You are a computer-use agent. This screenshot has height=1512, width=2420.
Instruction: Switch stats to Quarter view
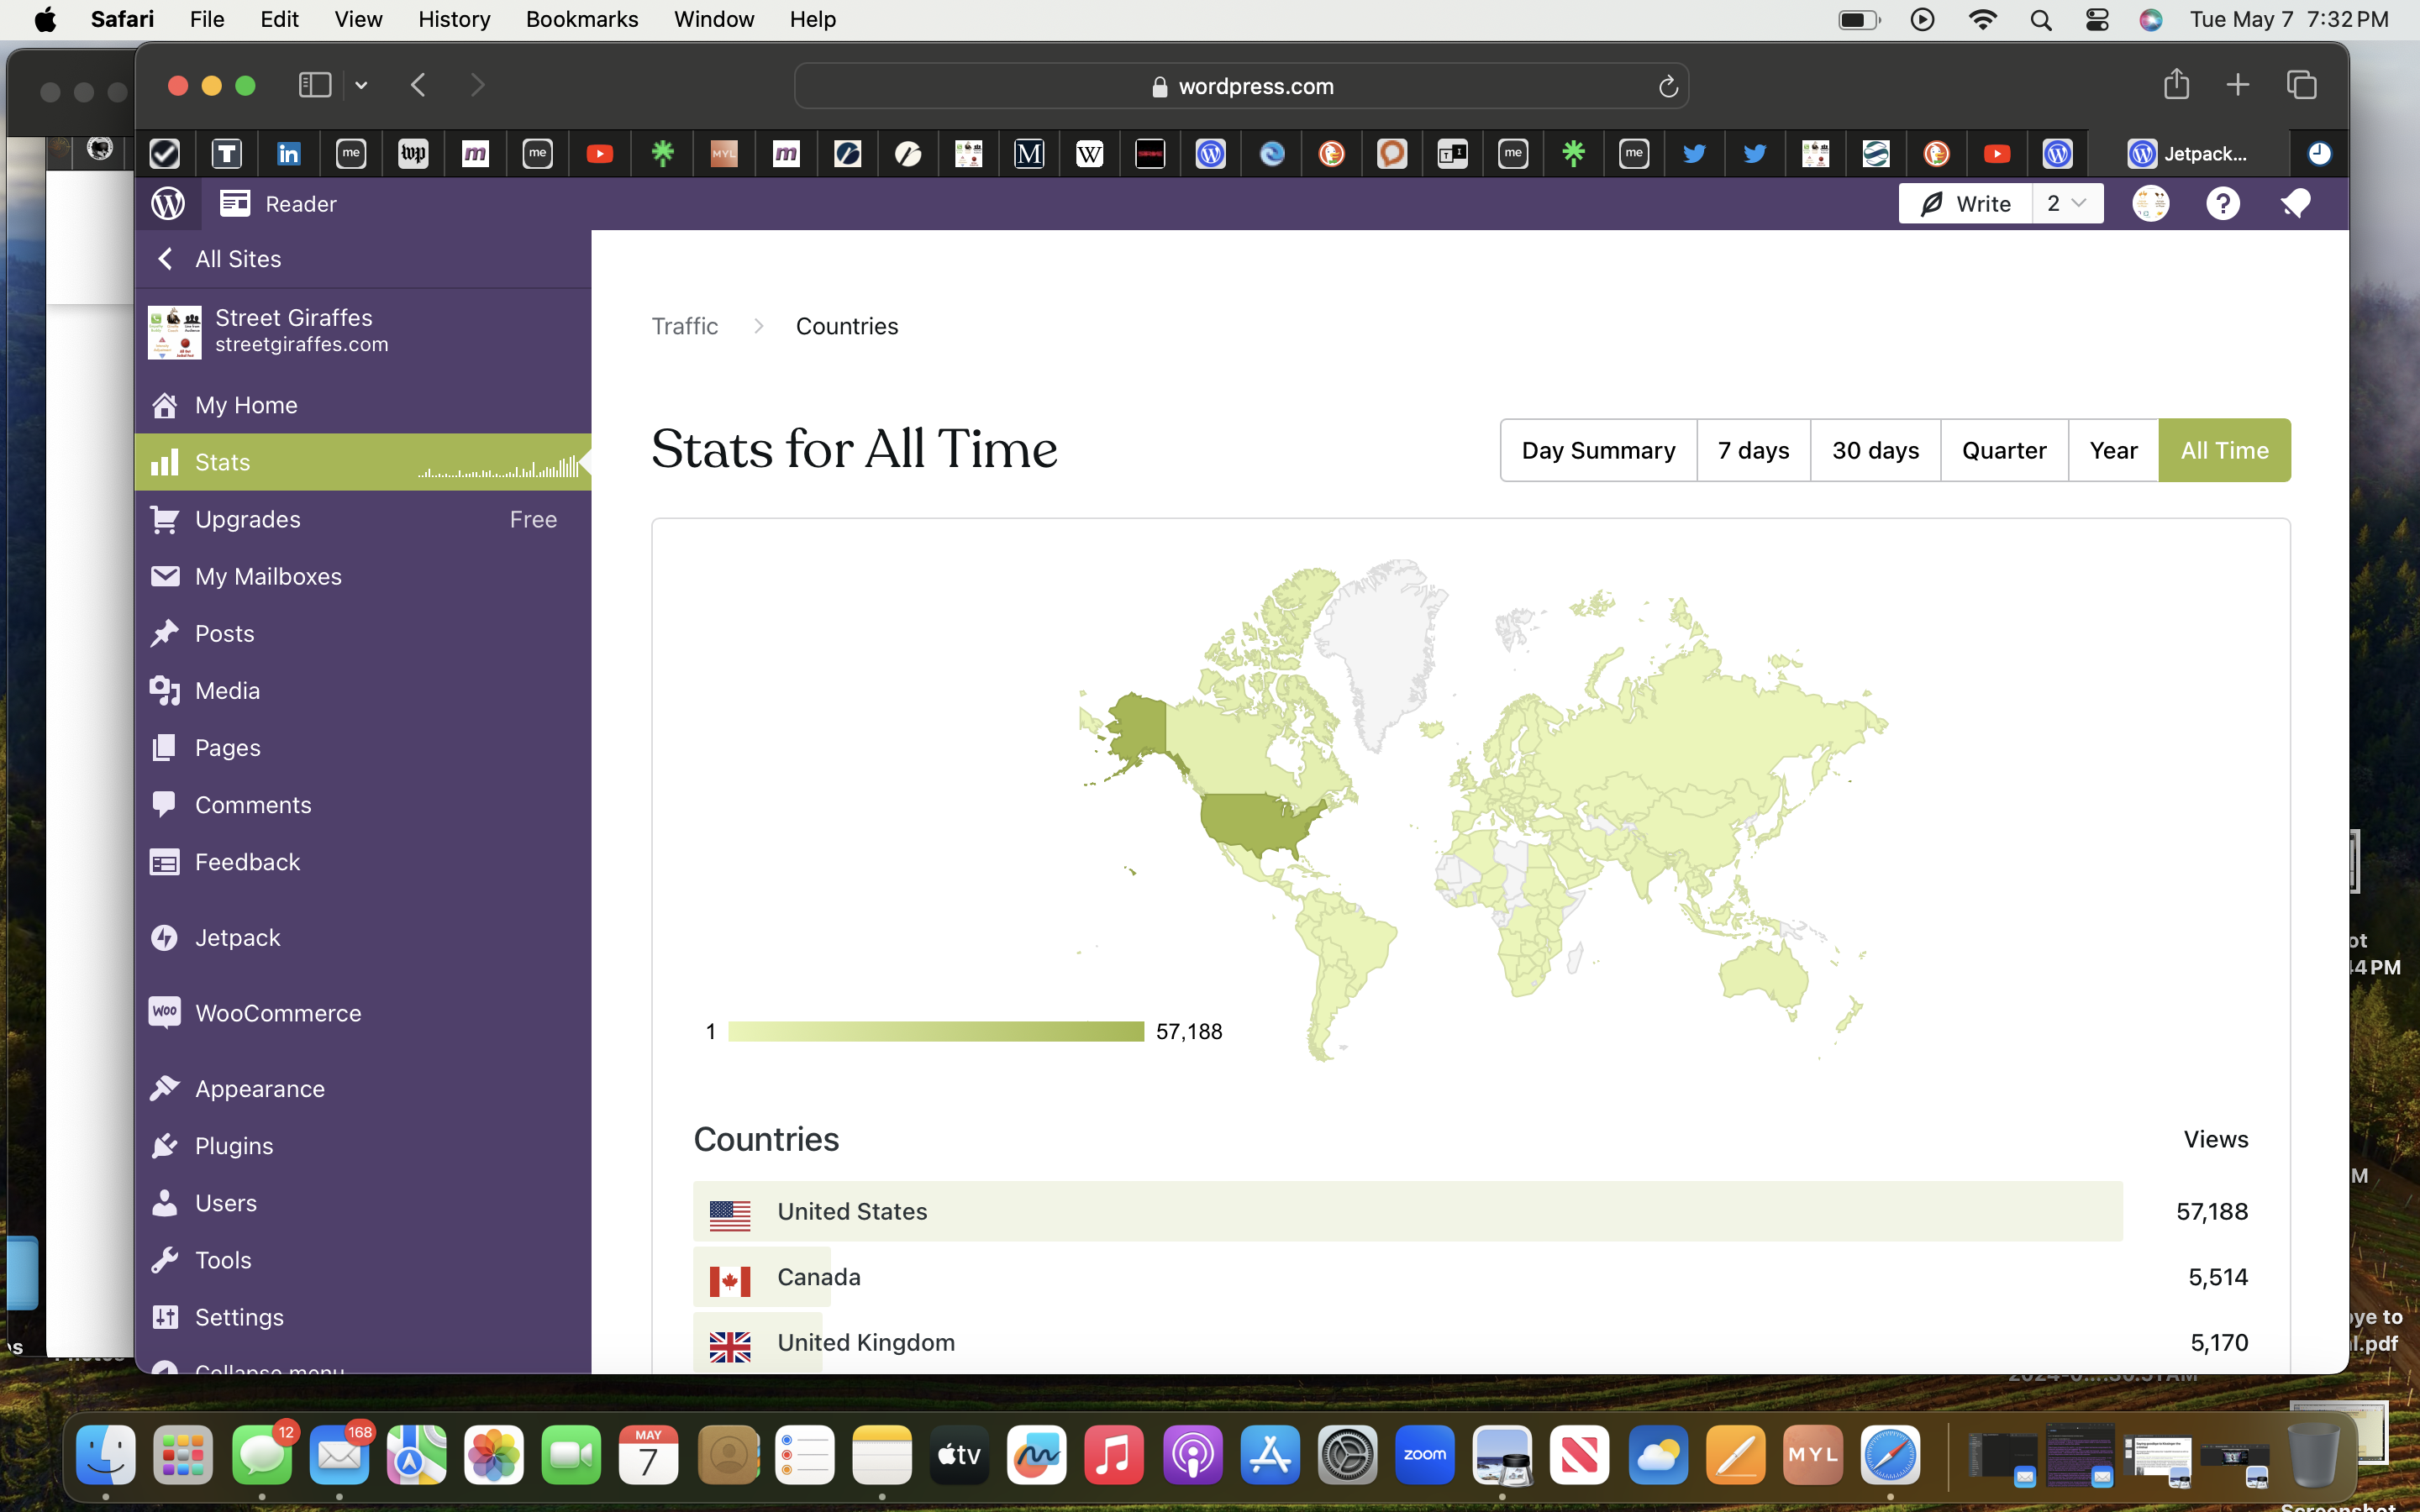coord(2003,450)
